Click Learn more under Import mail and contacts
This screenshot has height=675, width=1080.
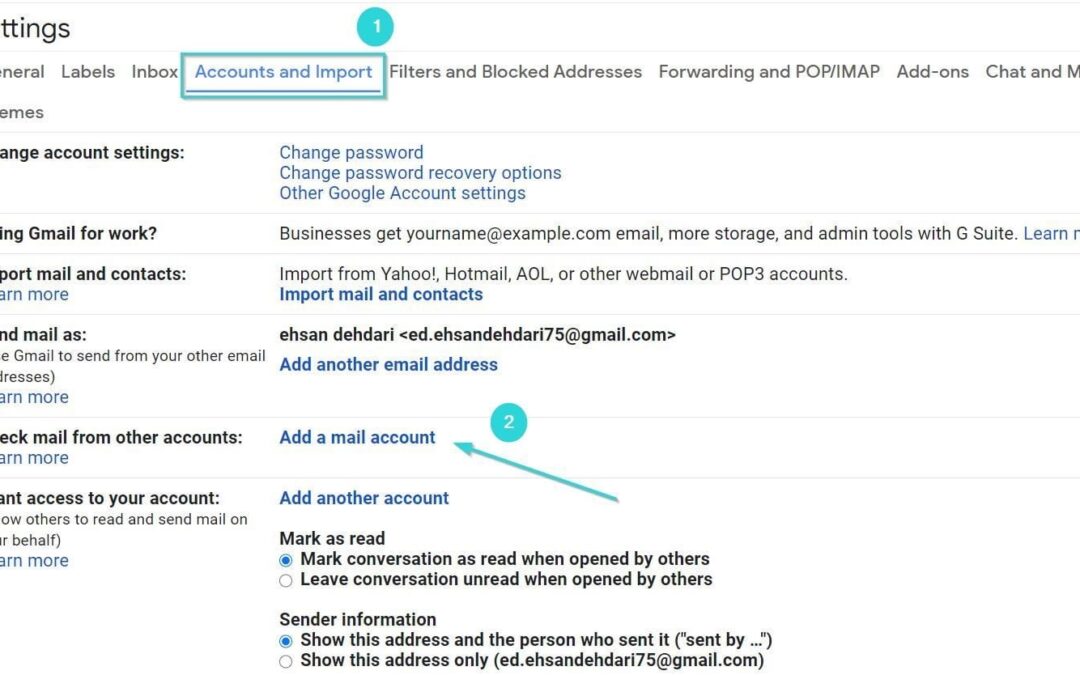tap(36, 295)
